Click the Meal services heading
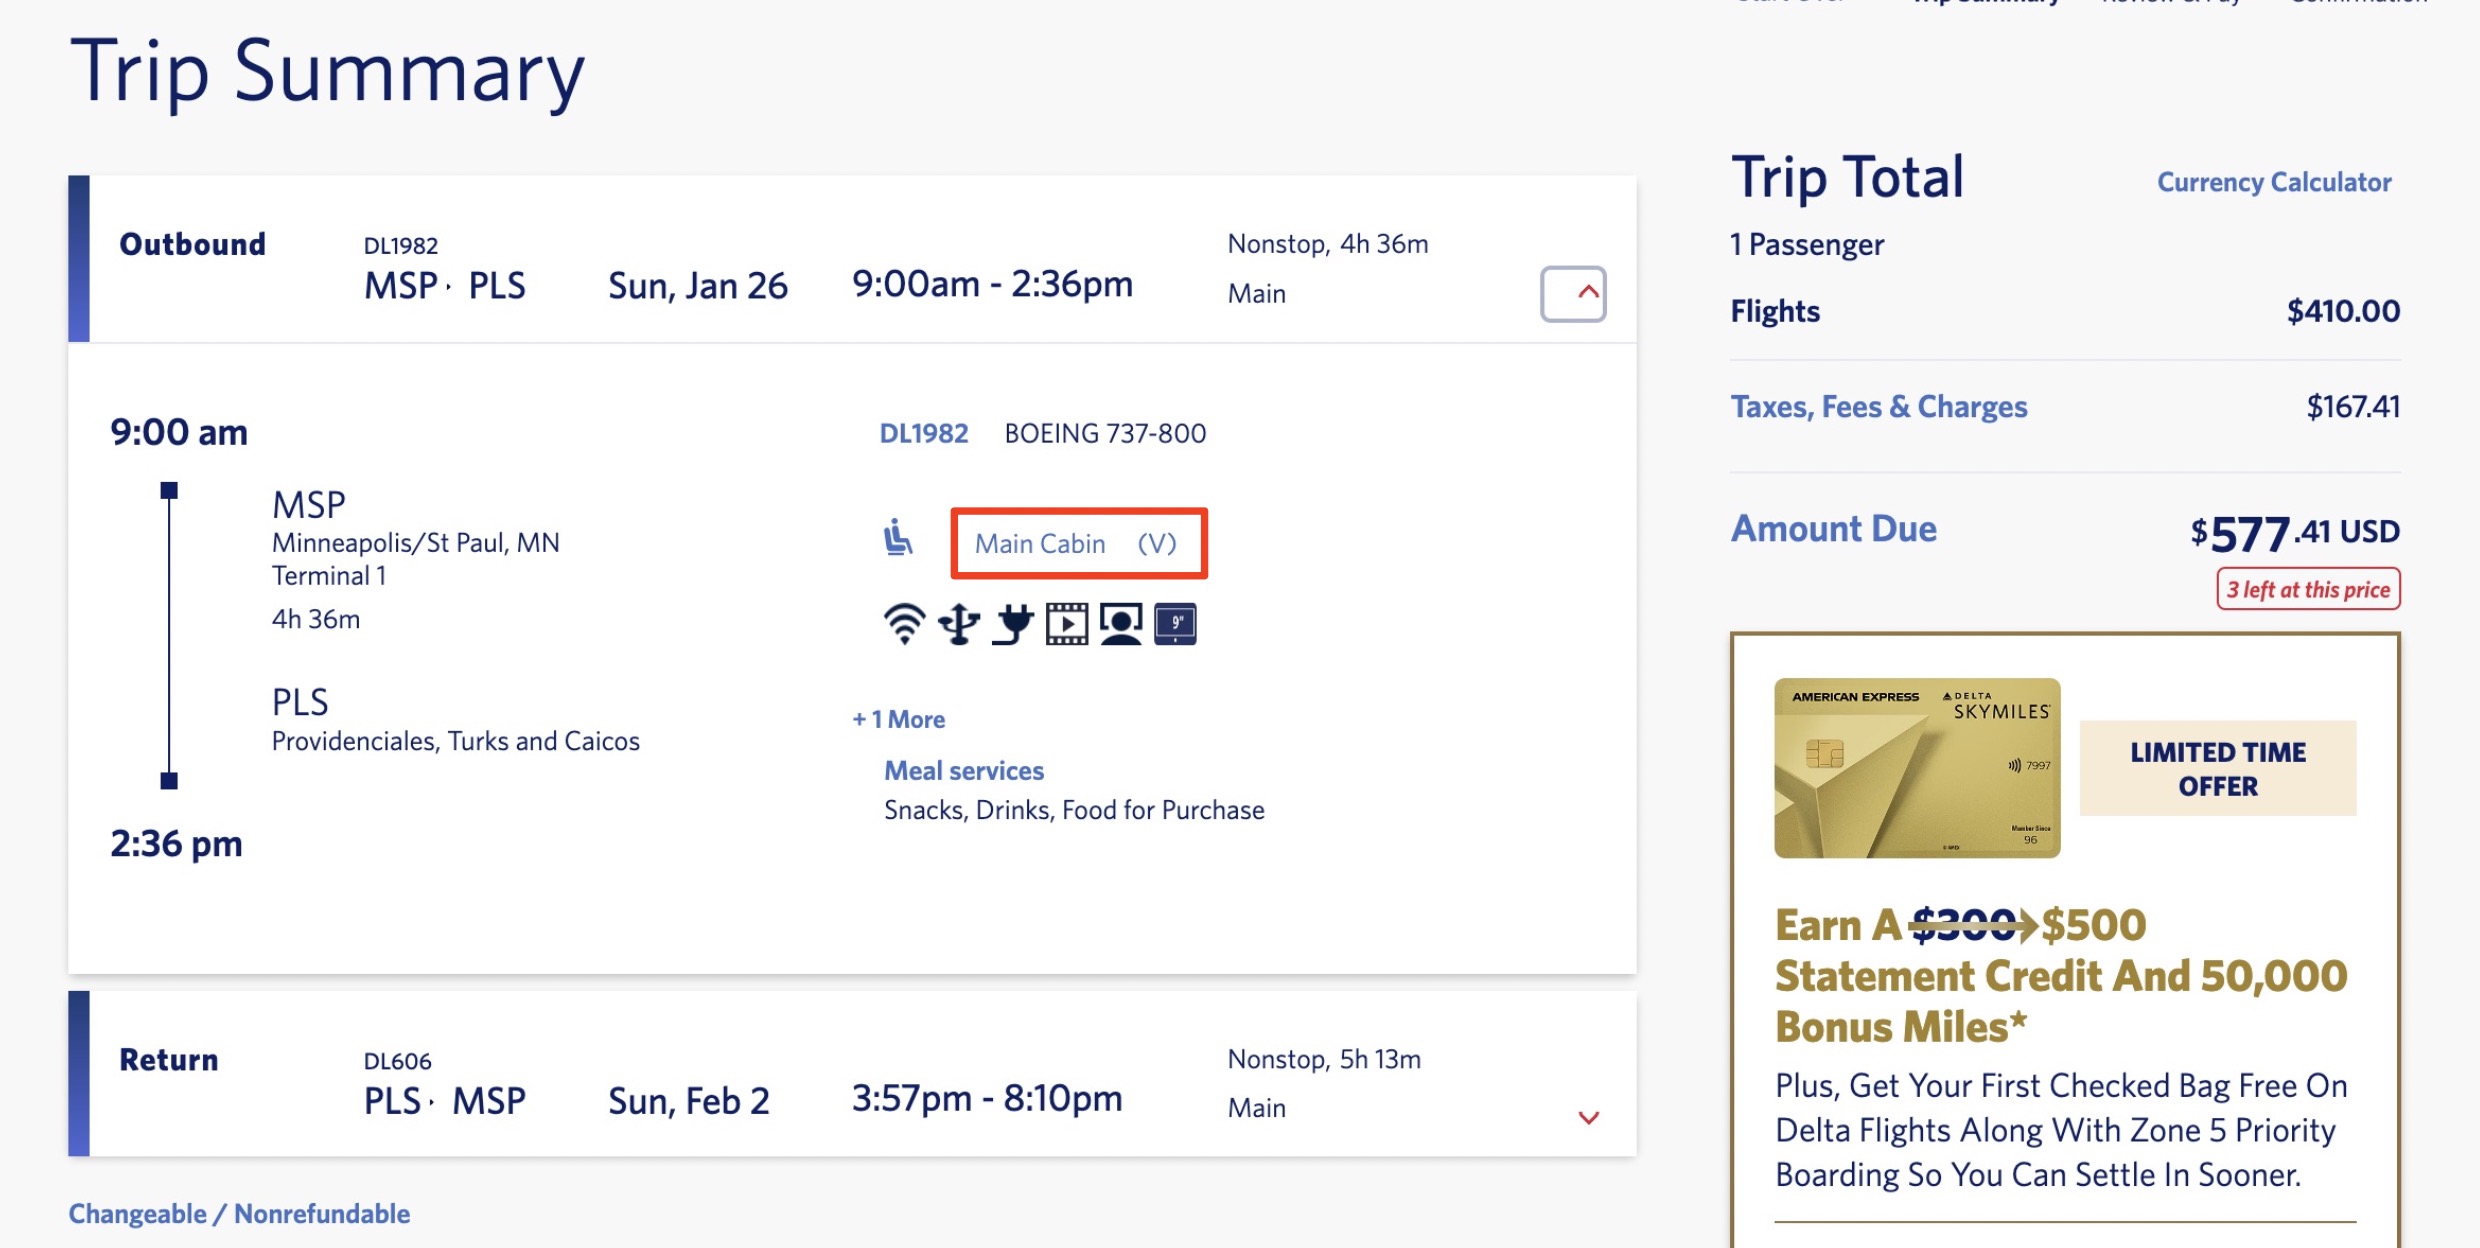Screen dimensions: 2480x1248 click(x=963, y=770)
